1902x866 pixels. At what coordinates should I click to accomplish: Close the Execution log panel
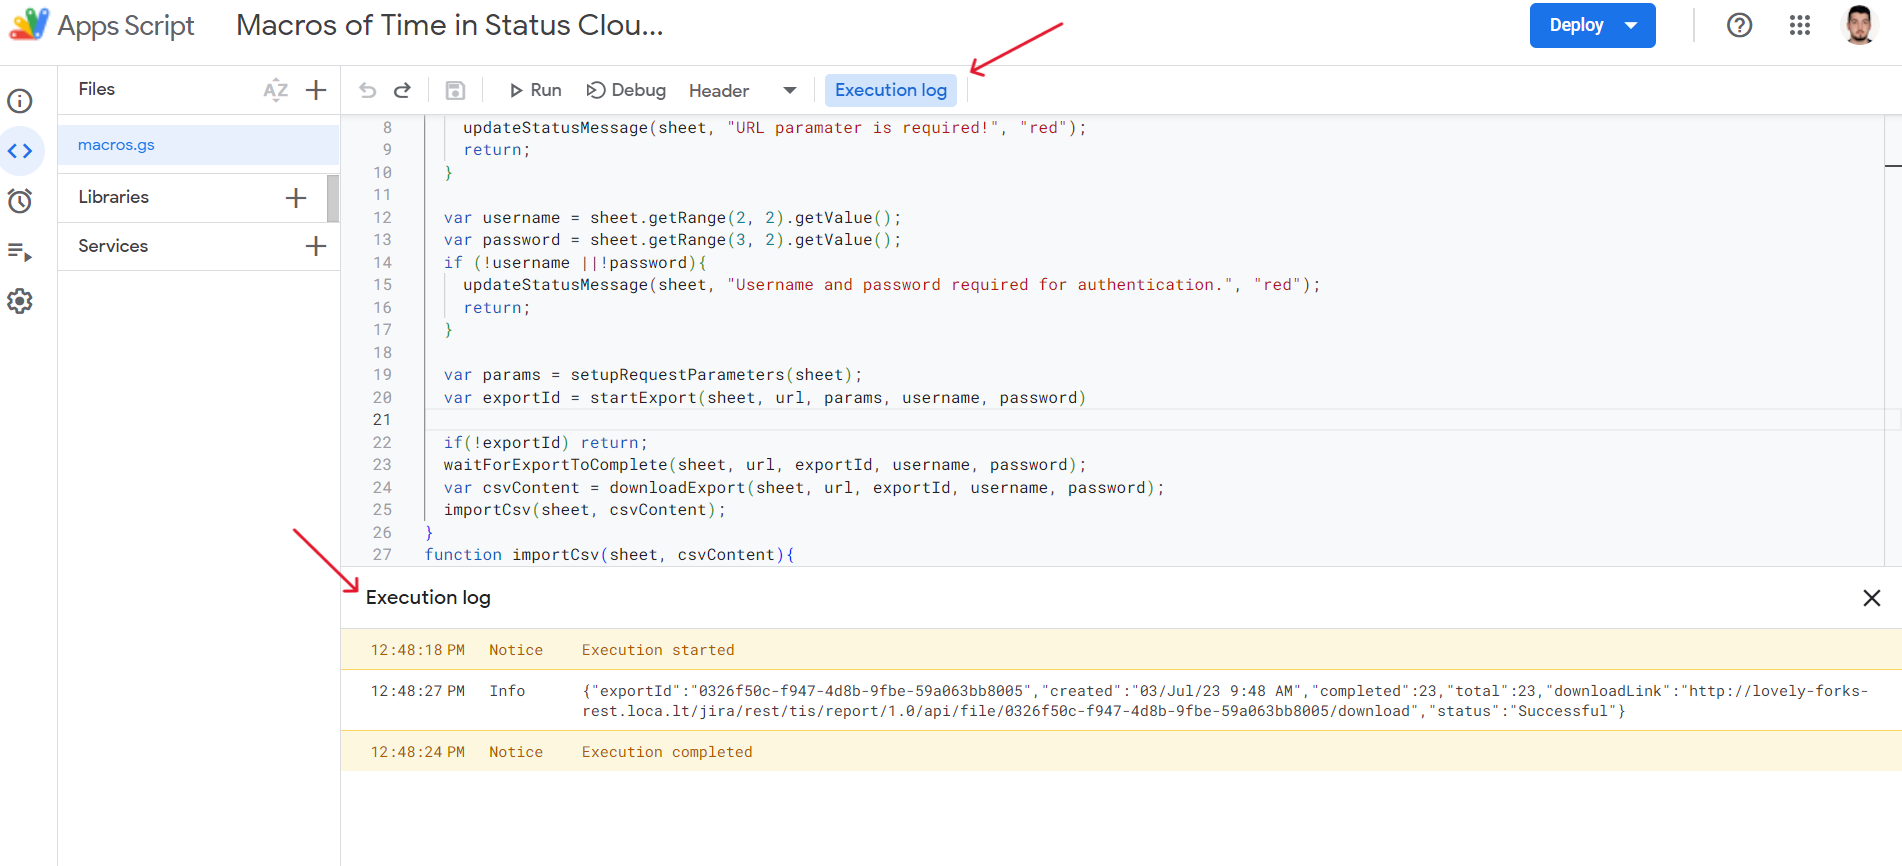point(1871,598)
